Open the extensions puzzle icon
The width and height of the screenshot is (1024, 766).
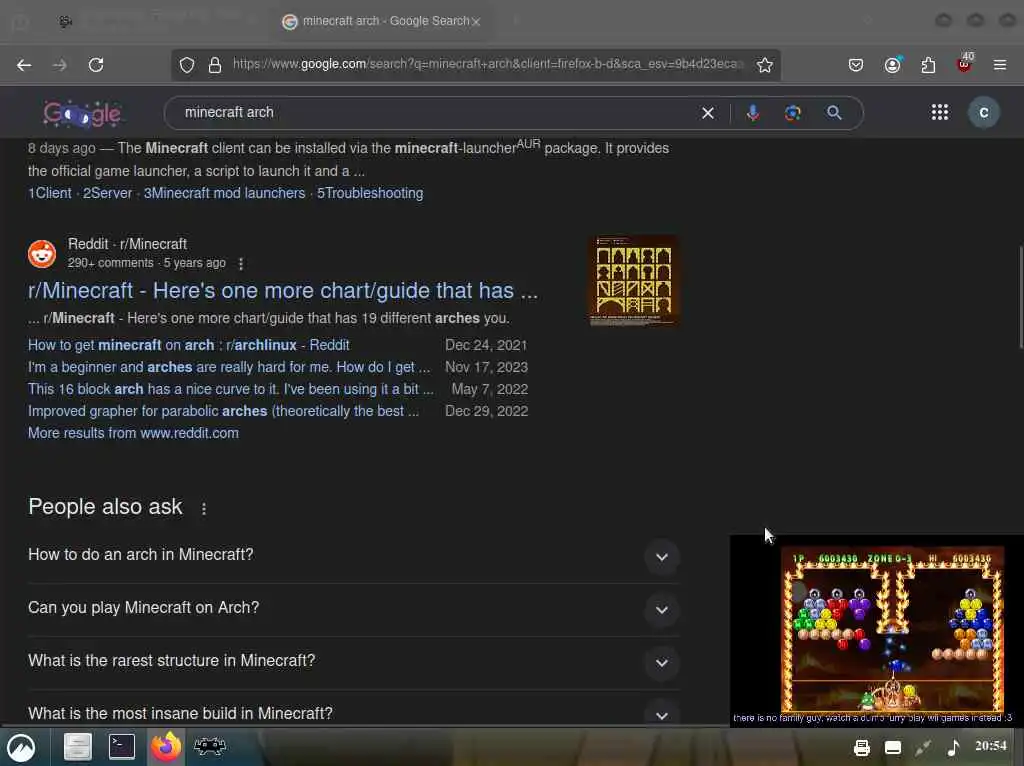tap(928, 65)
